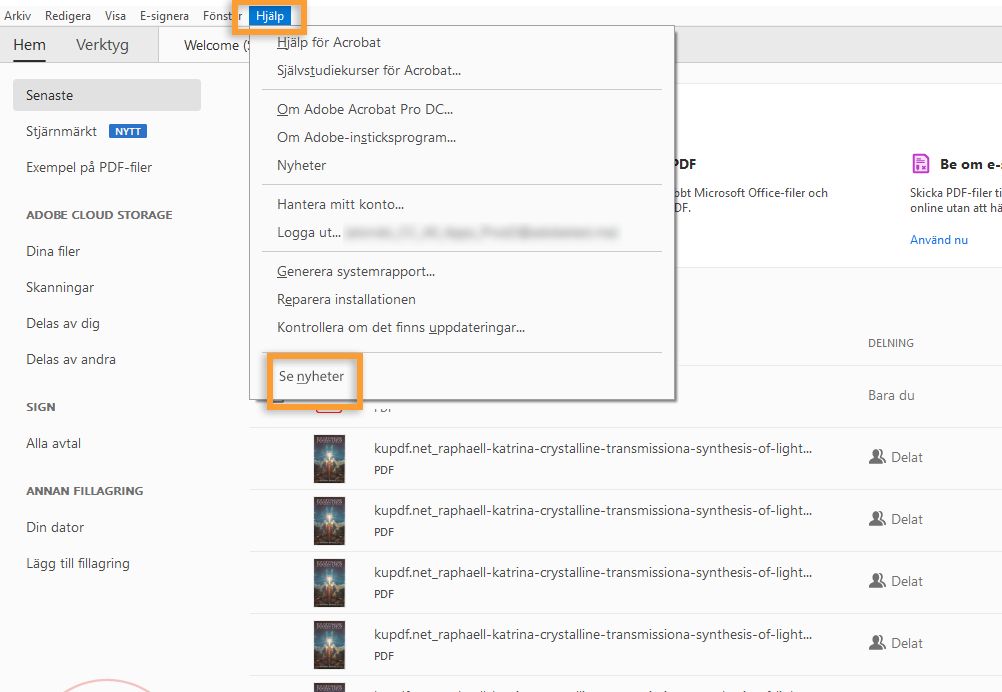The height and width of the screenshot is (692, 1002).
Task: Sort by the DELNING column header
Action: pyautogui.click(x=891, y=343)
